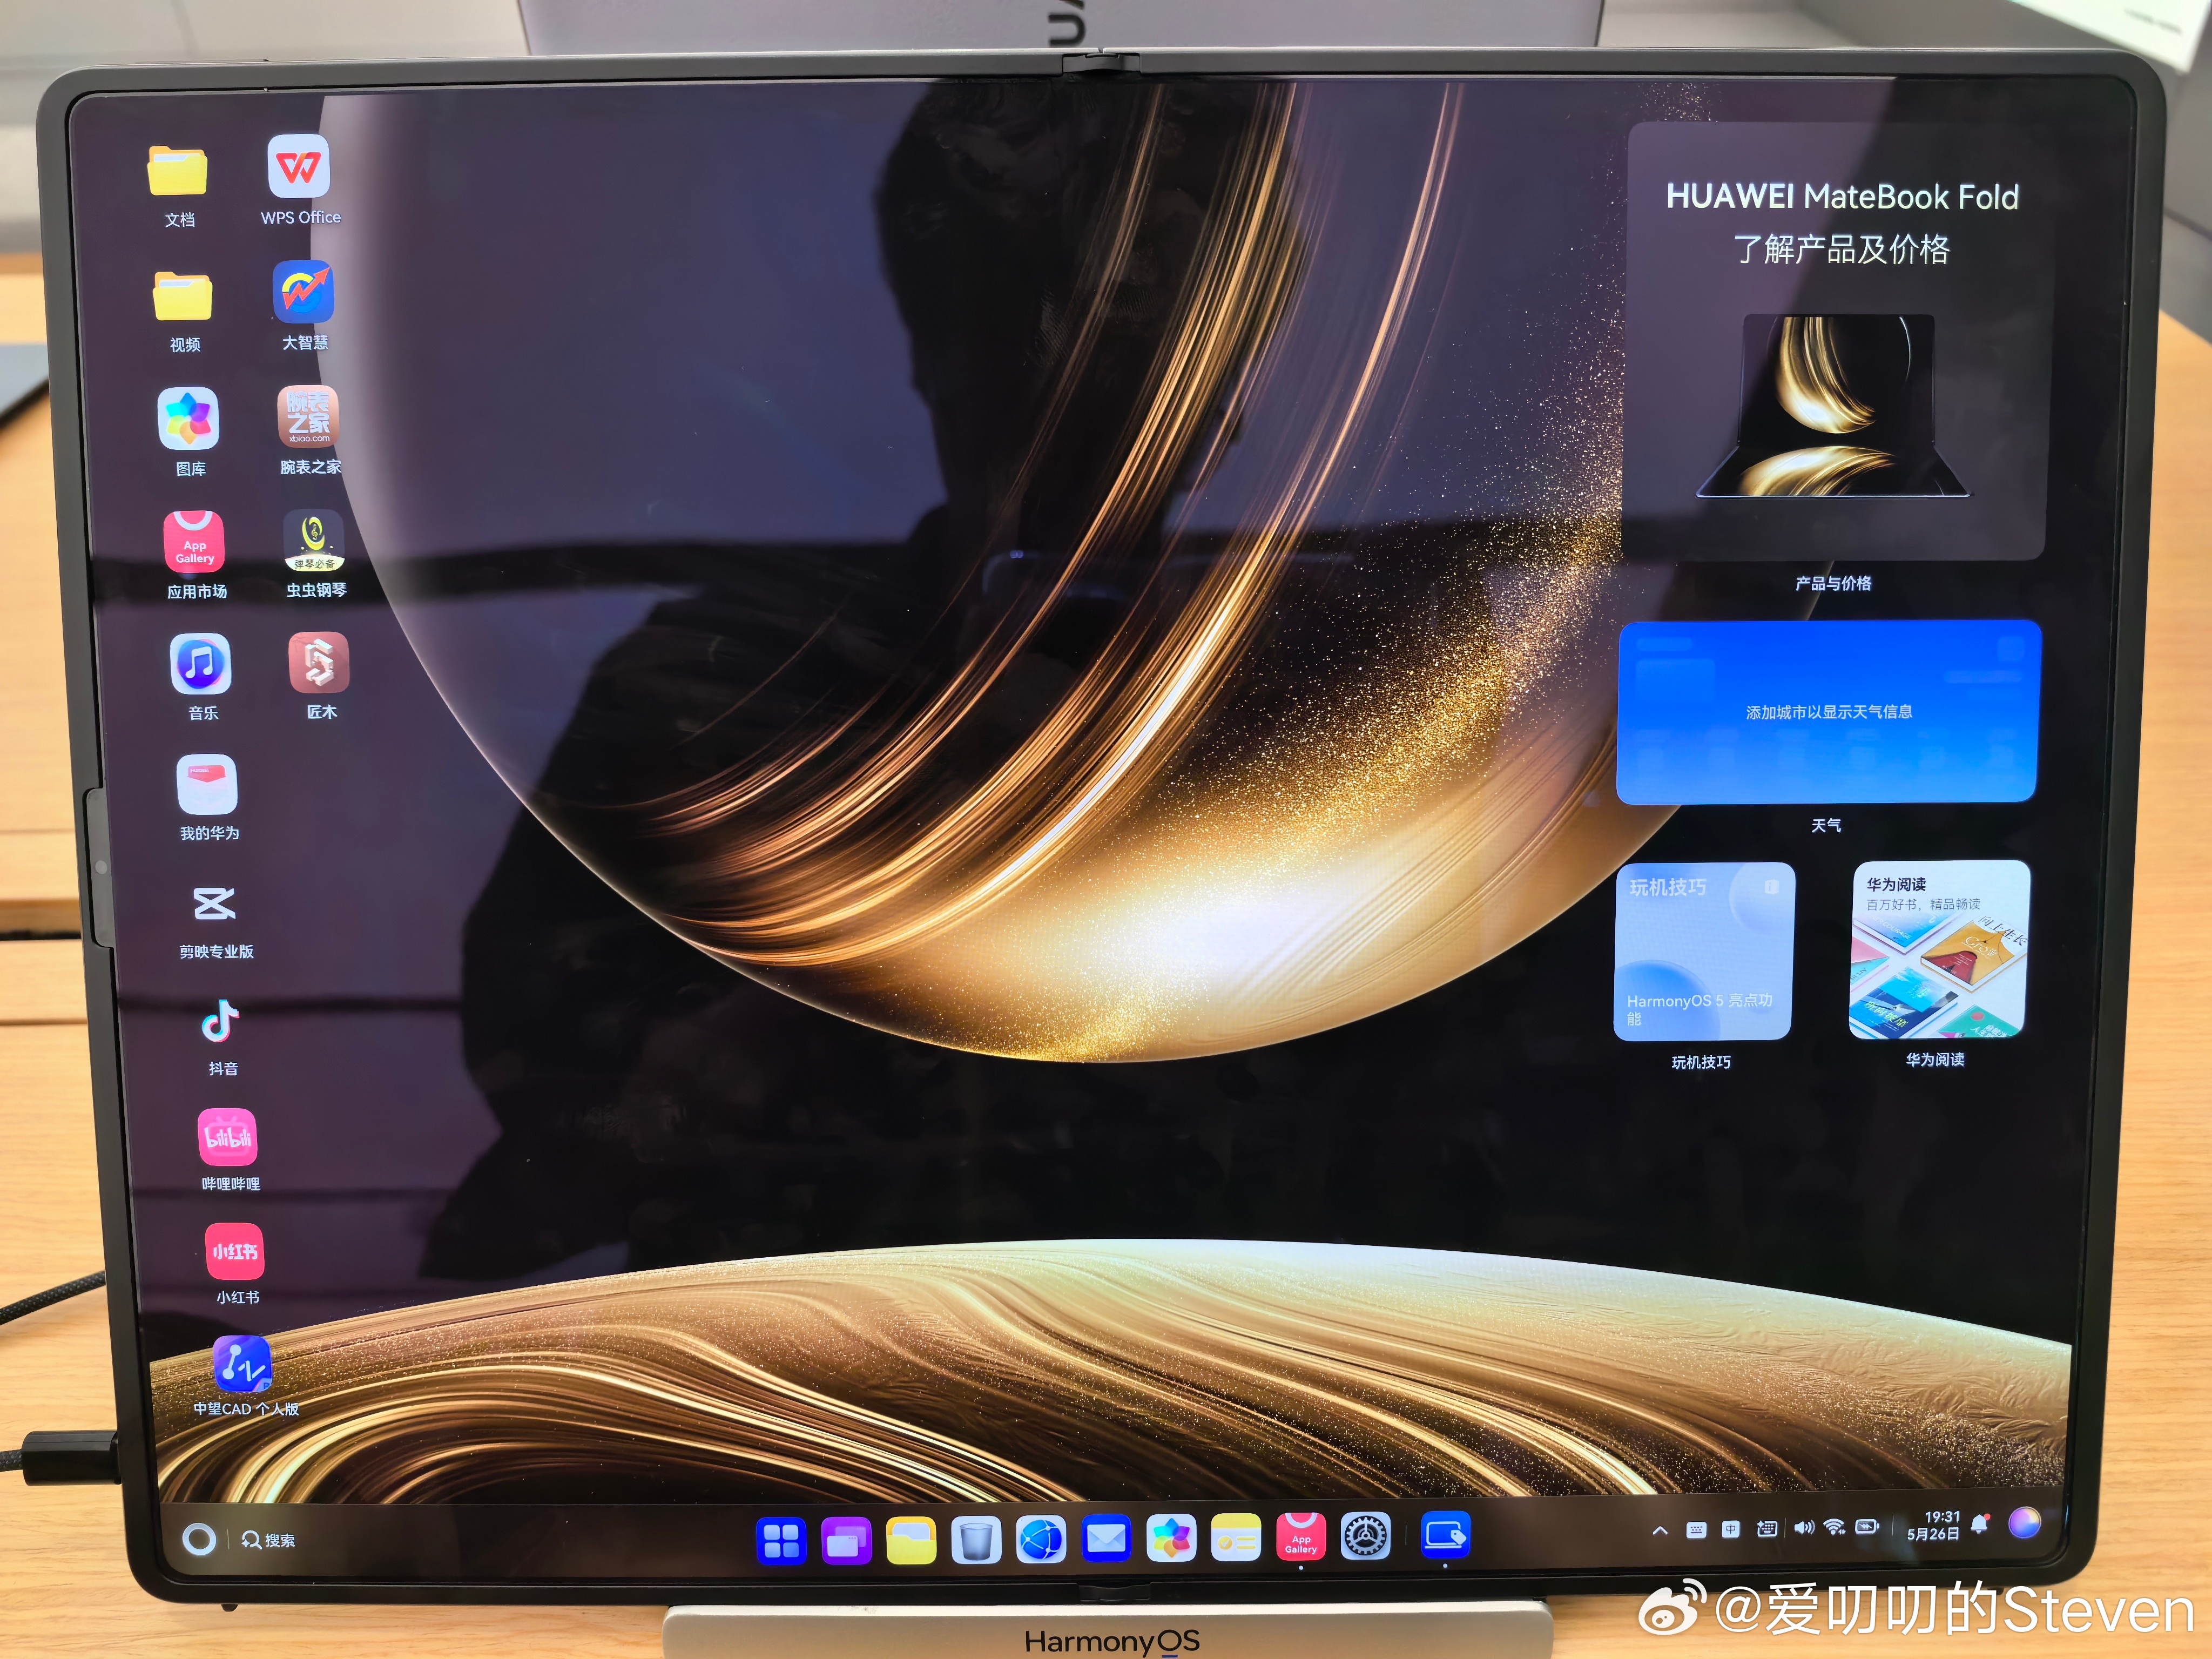Open the clock showing 19:31 5月26日
The width and height of the screenshot is (2212, 1659).
click(x=1934, y=1526)
